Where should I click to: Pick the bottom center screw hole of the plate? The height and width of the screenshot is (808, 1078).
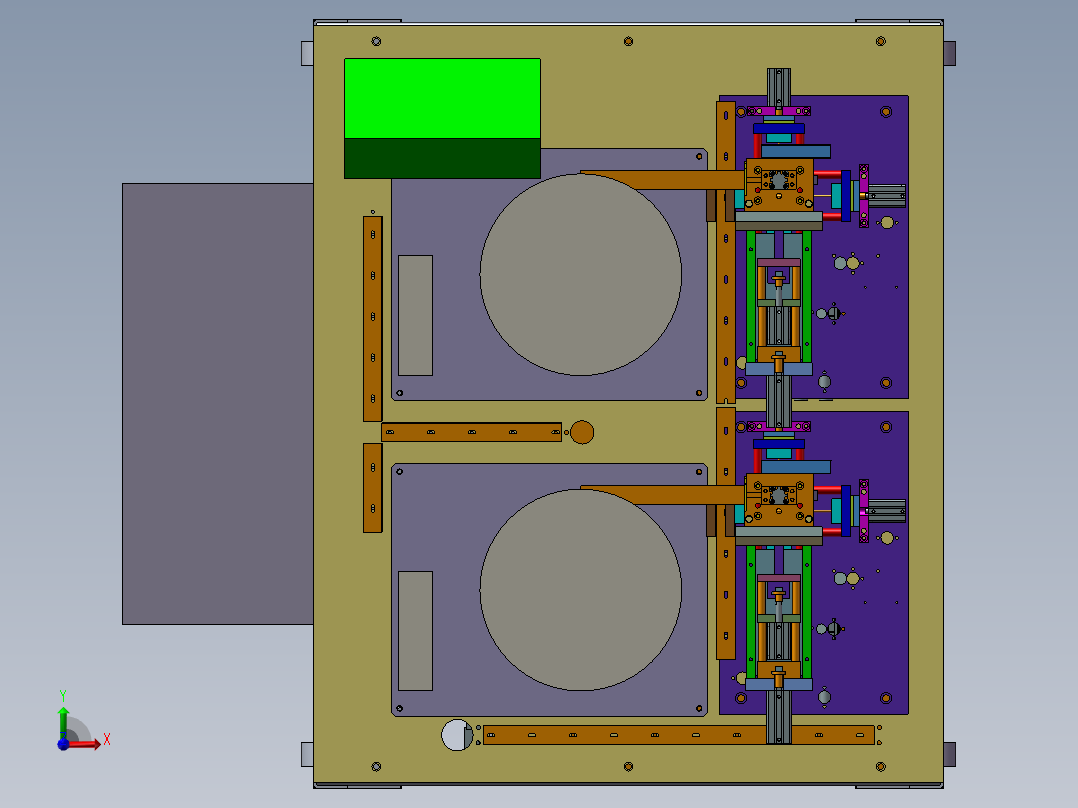pyautogui.click(x=628, y=766)
